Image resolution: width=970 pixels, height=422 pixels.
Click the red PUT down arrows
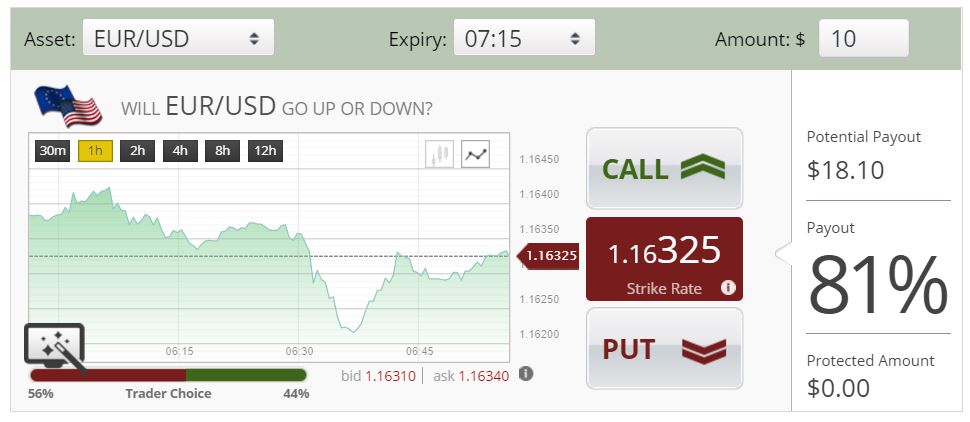click(704, 350)
